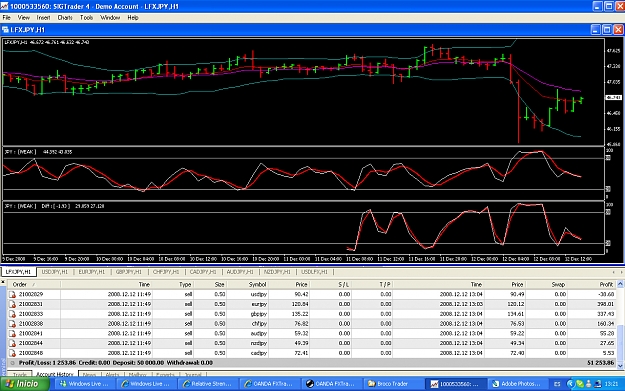Screen dimensions: 625x391
Task: Click the order icon for order 21002844
Action: point(12,343)
